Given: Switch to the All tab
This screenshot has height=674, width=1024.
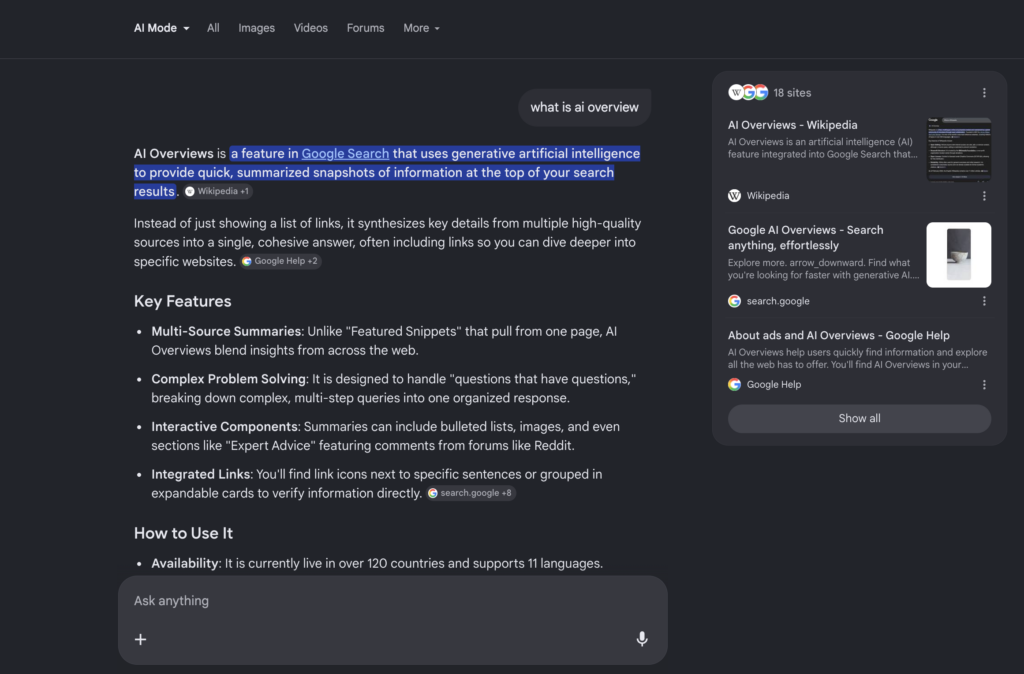Looking at the screenshot, I should point(213,28).
